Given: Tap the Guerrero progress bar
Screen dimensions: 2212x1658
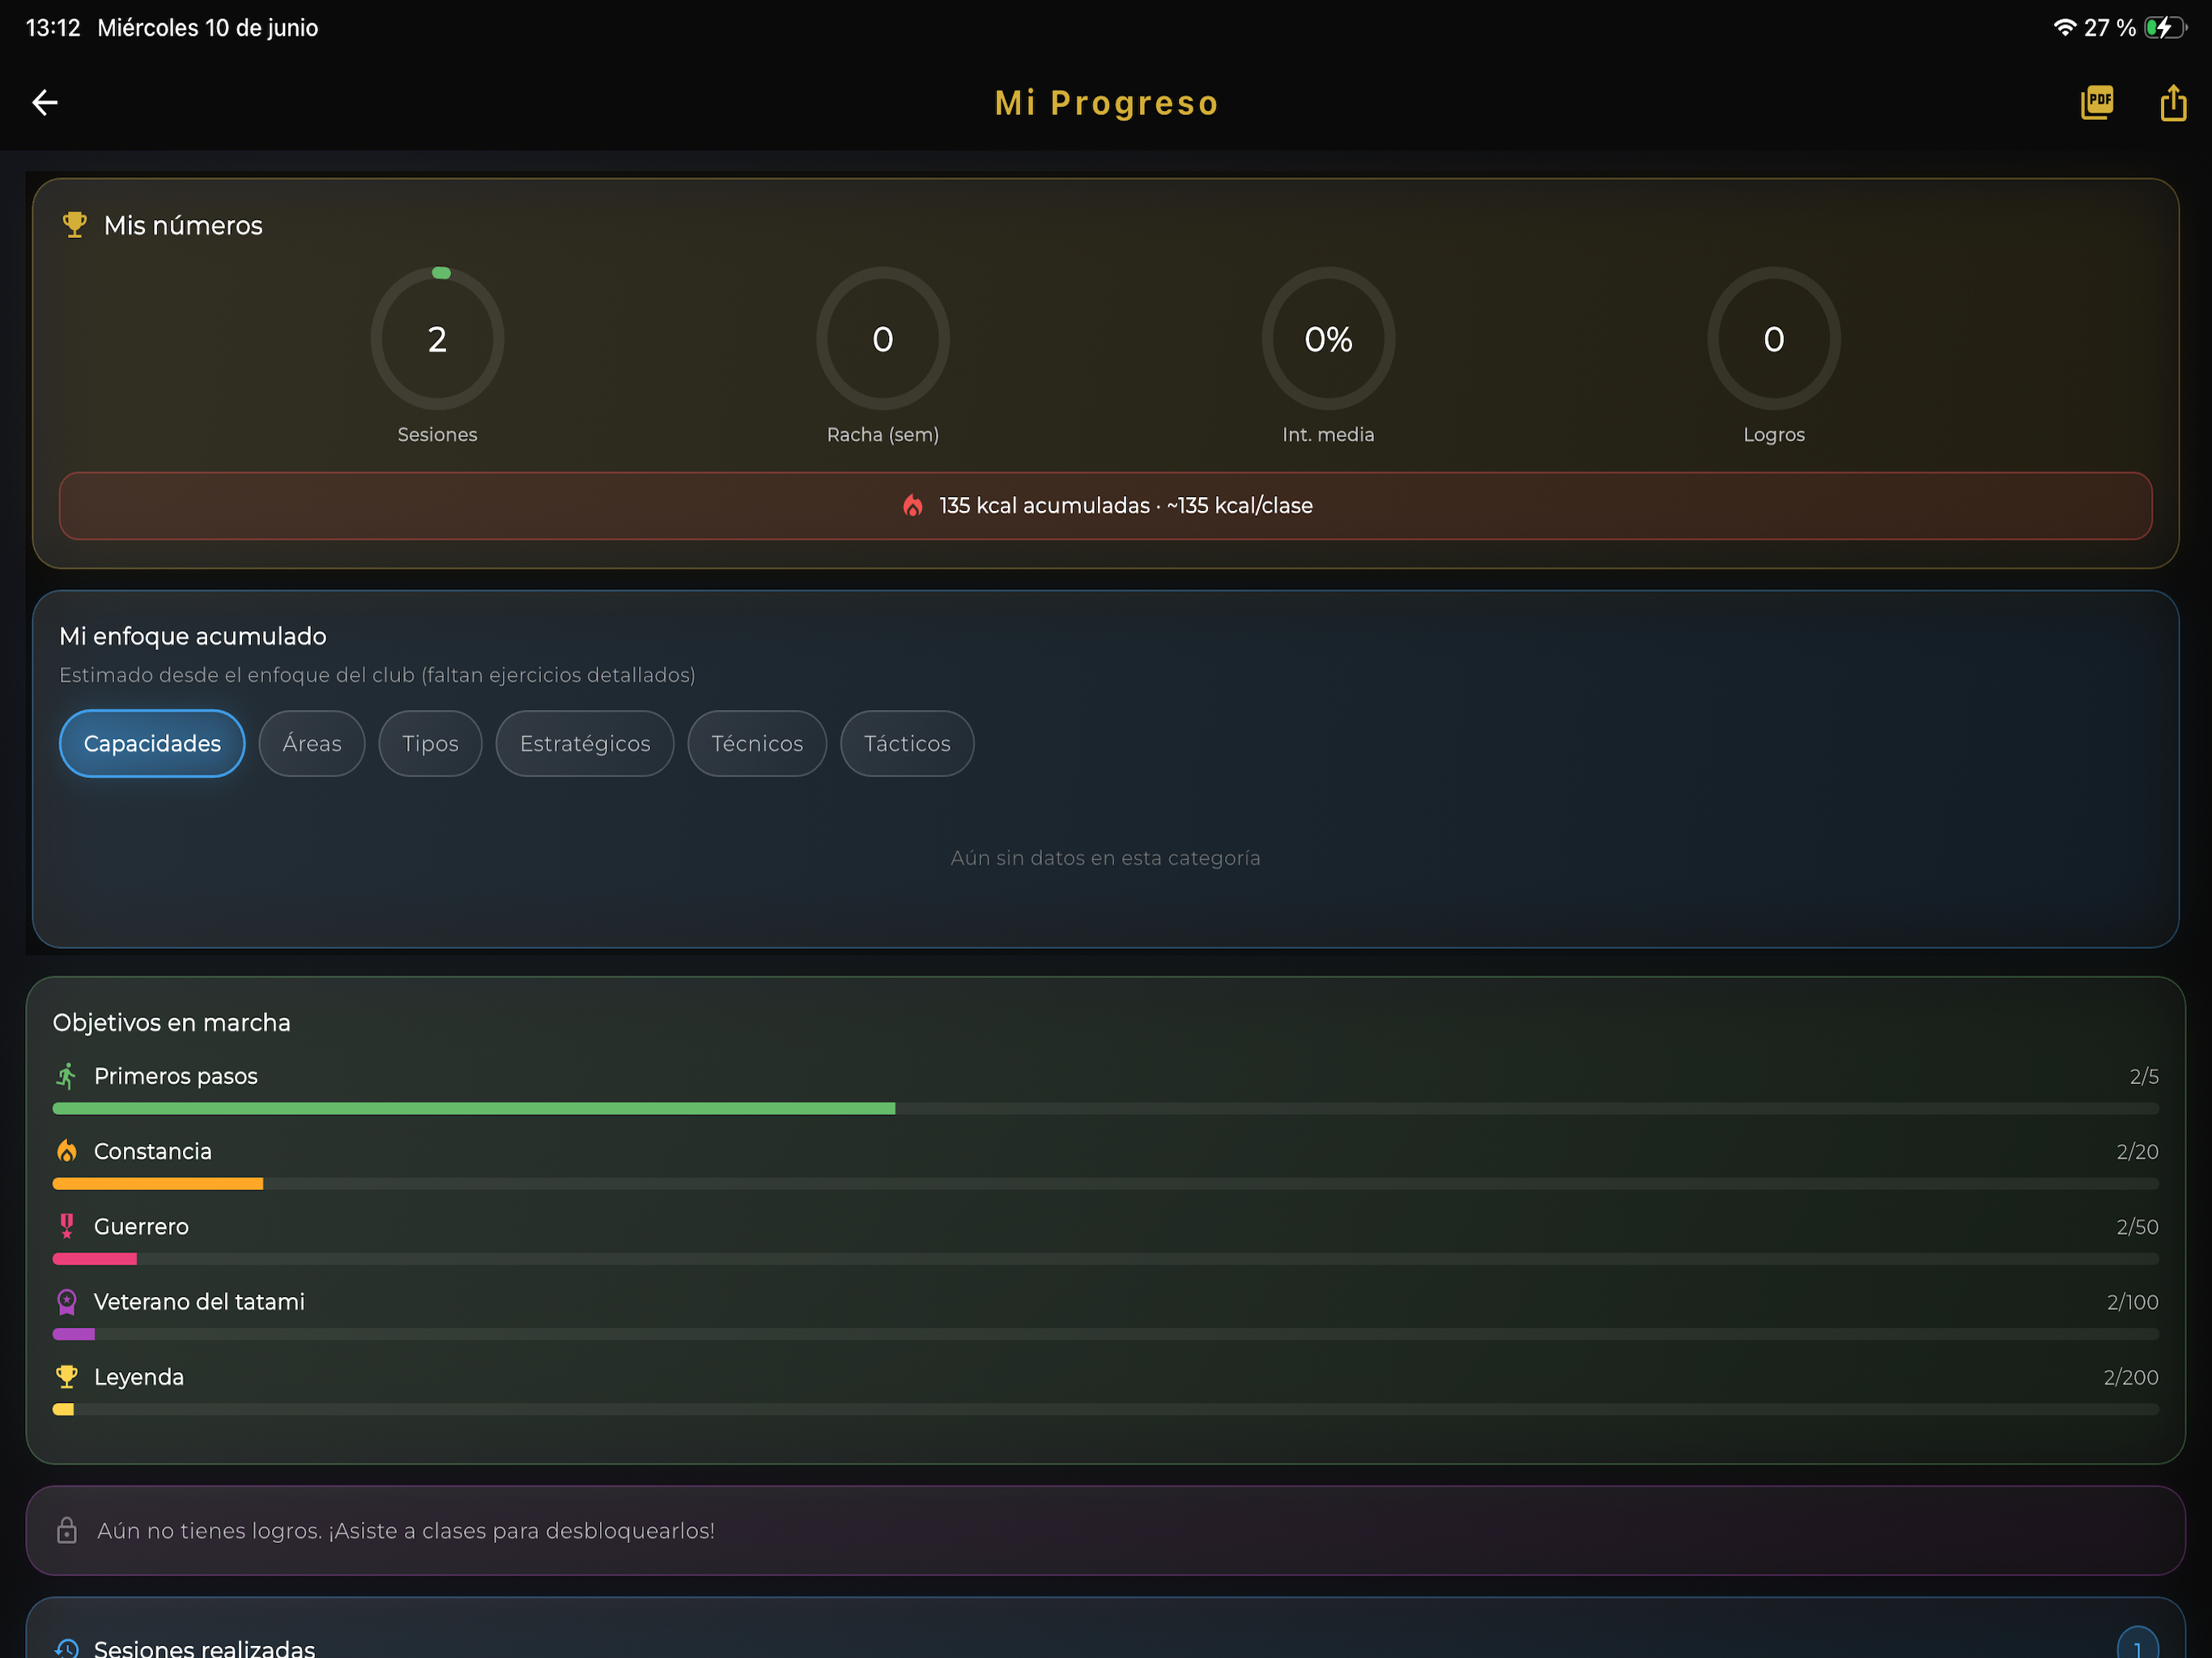Looking at the screenshot, I should (x=1106, y=1259).
